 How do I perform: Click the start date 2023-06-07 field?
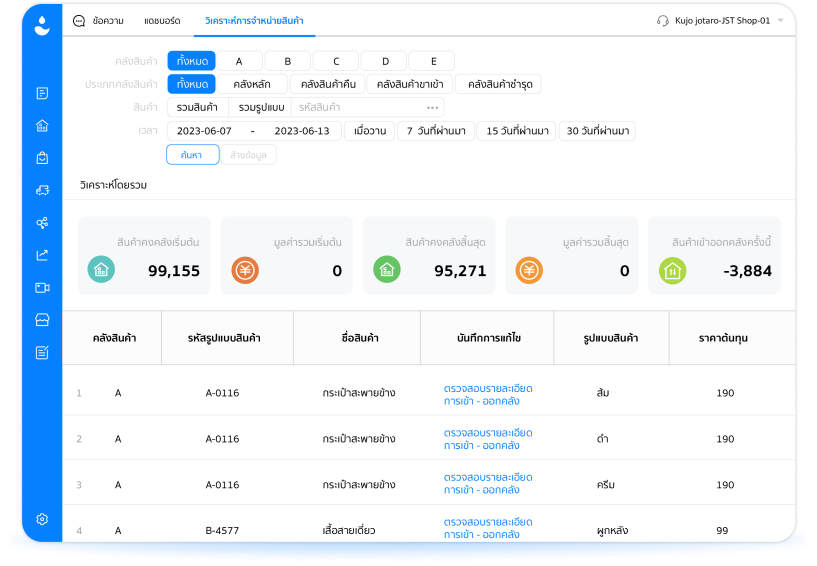click(204, 131)
